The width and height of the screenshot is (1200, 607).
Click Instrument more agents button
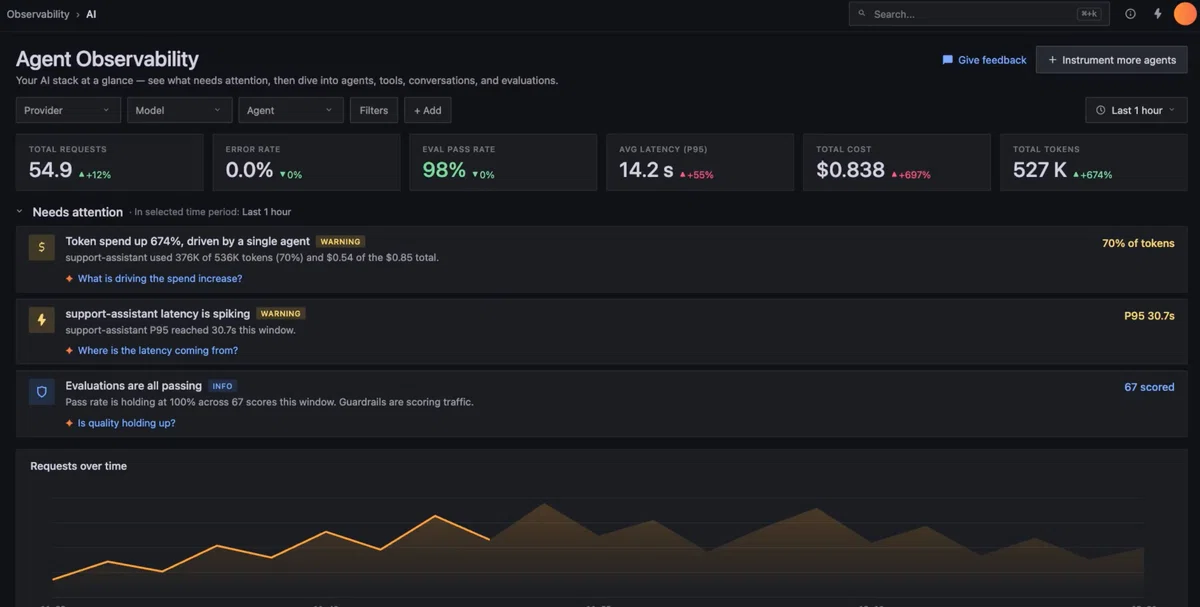click(x=1111, y=60)
